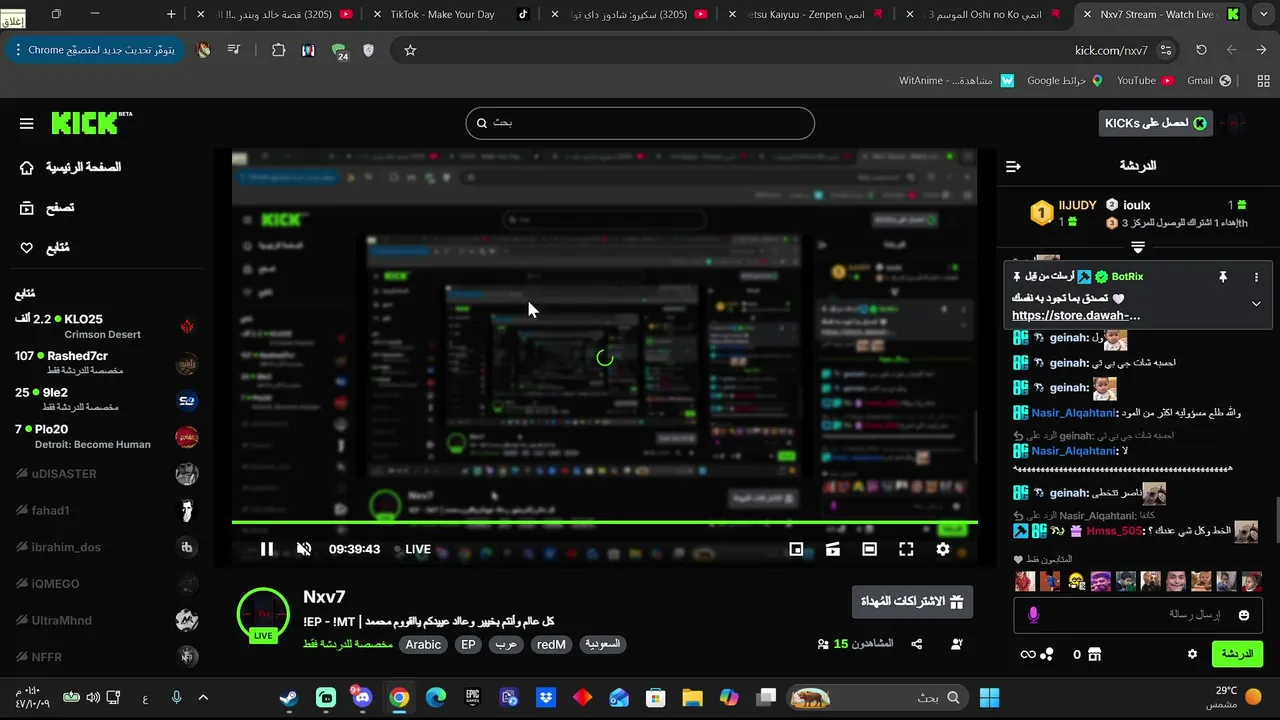Open chat settings gear icon
Screen dimensions: 1280x720
[x=1192, y=654]
